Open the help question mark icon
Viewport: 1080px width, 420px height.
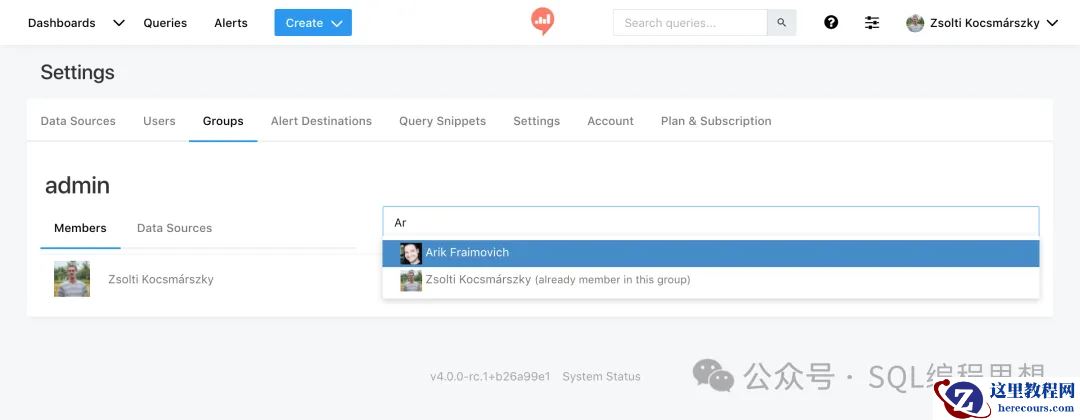[831, 23]
